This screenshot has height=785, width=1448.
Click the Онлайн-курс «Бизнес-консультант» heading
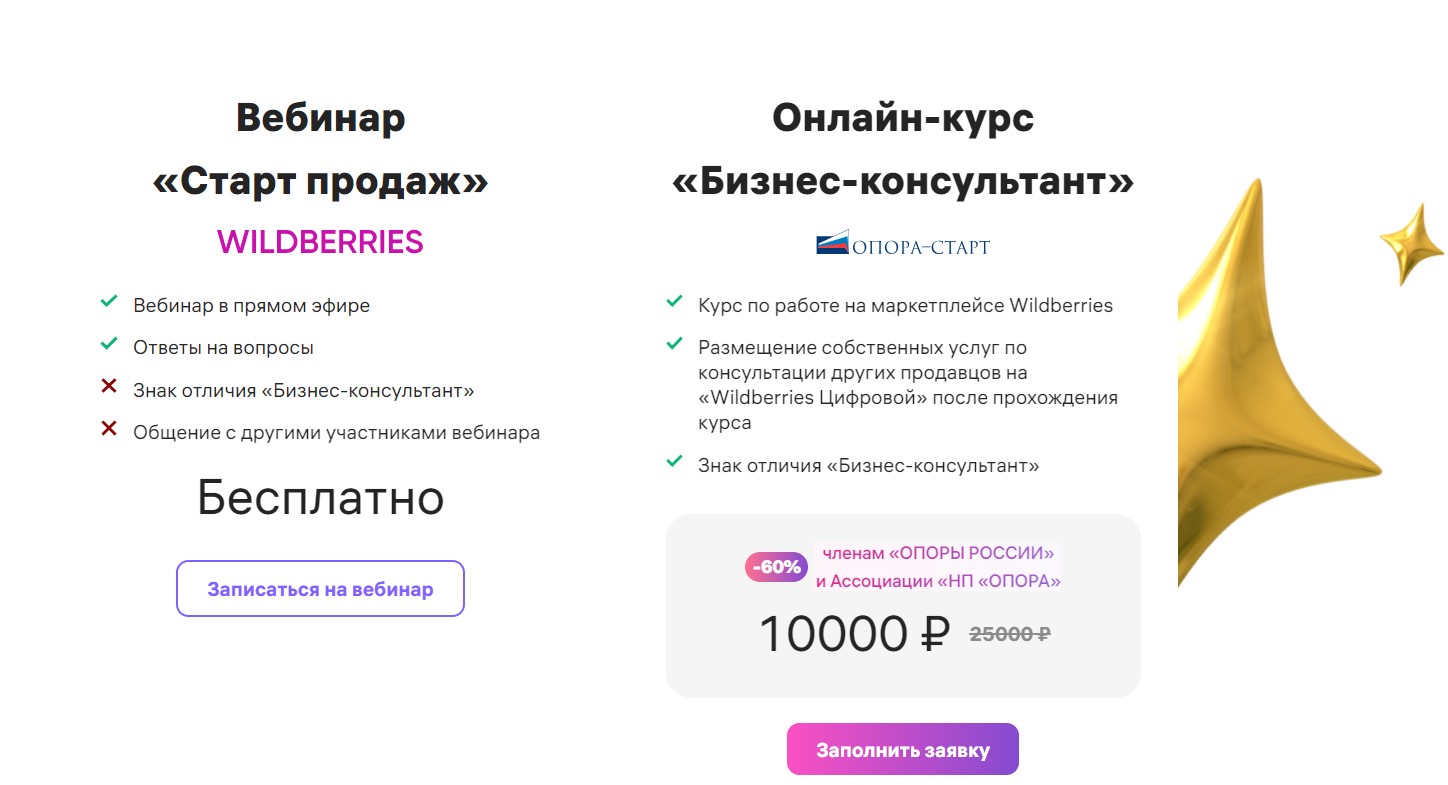902,150
